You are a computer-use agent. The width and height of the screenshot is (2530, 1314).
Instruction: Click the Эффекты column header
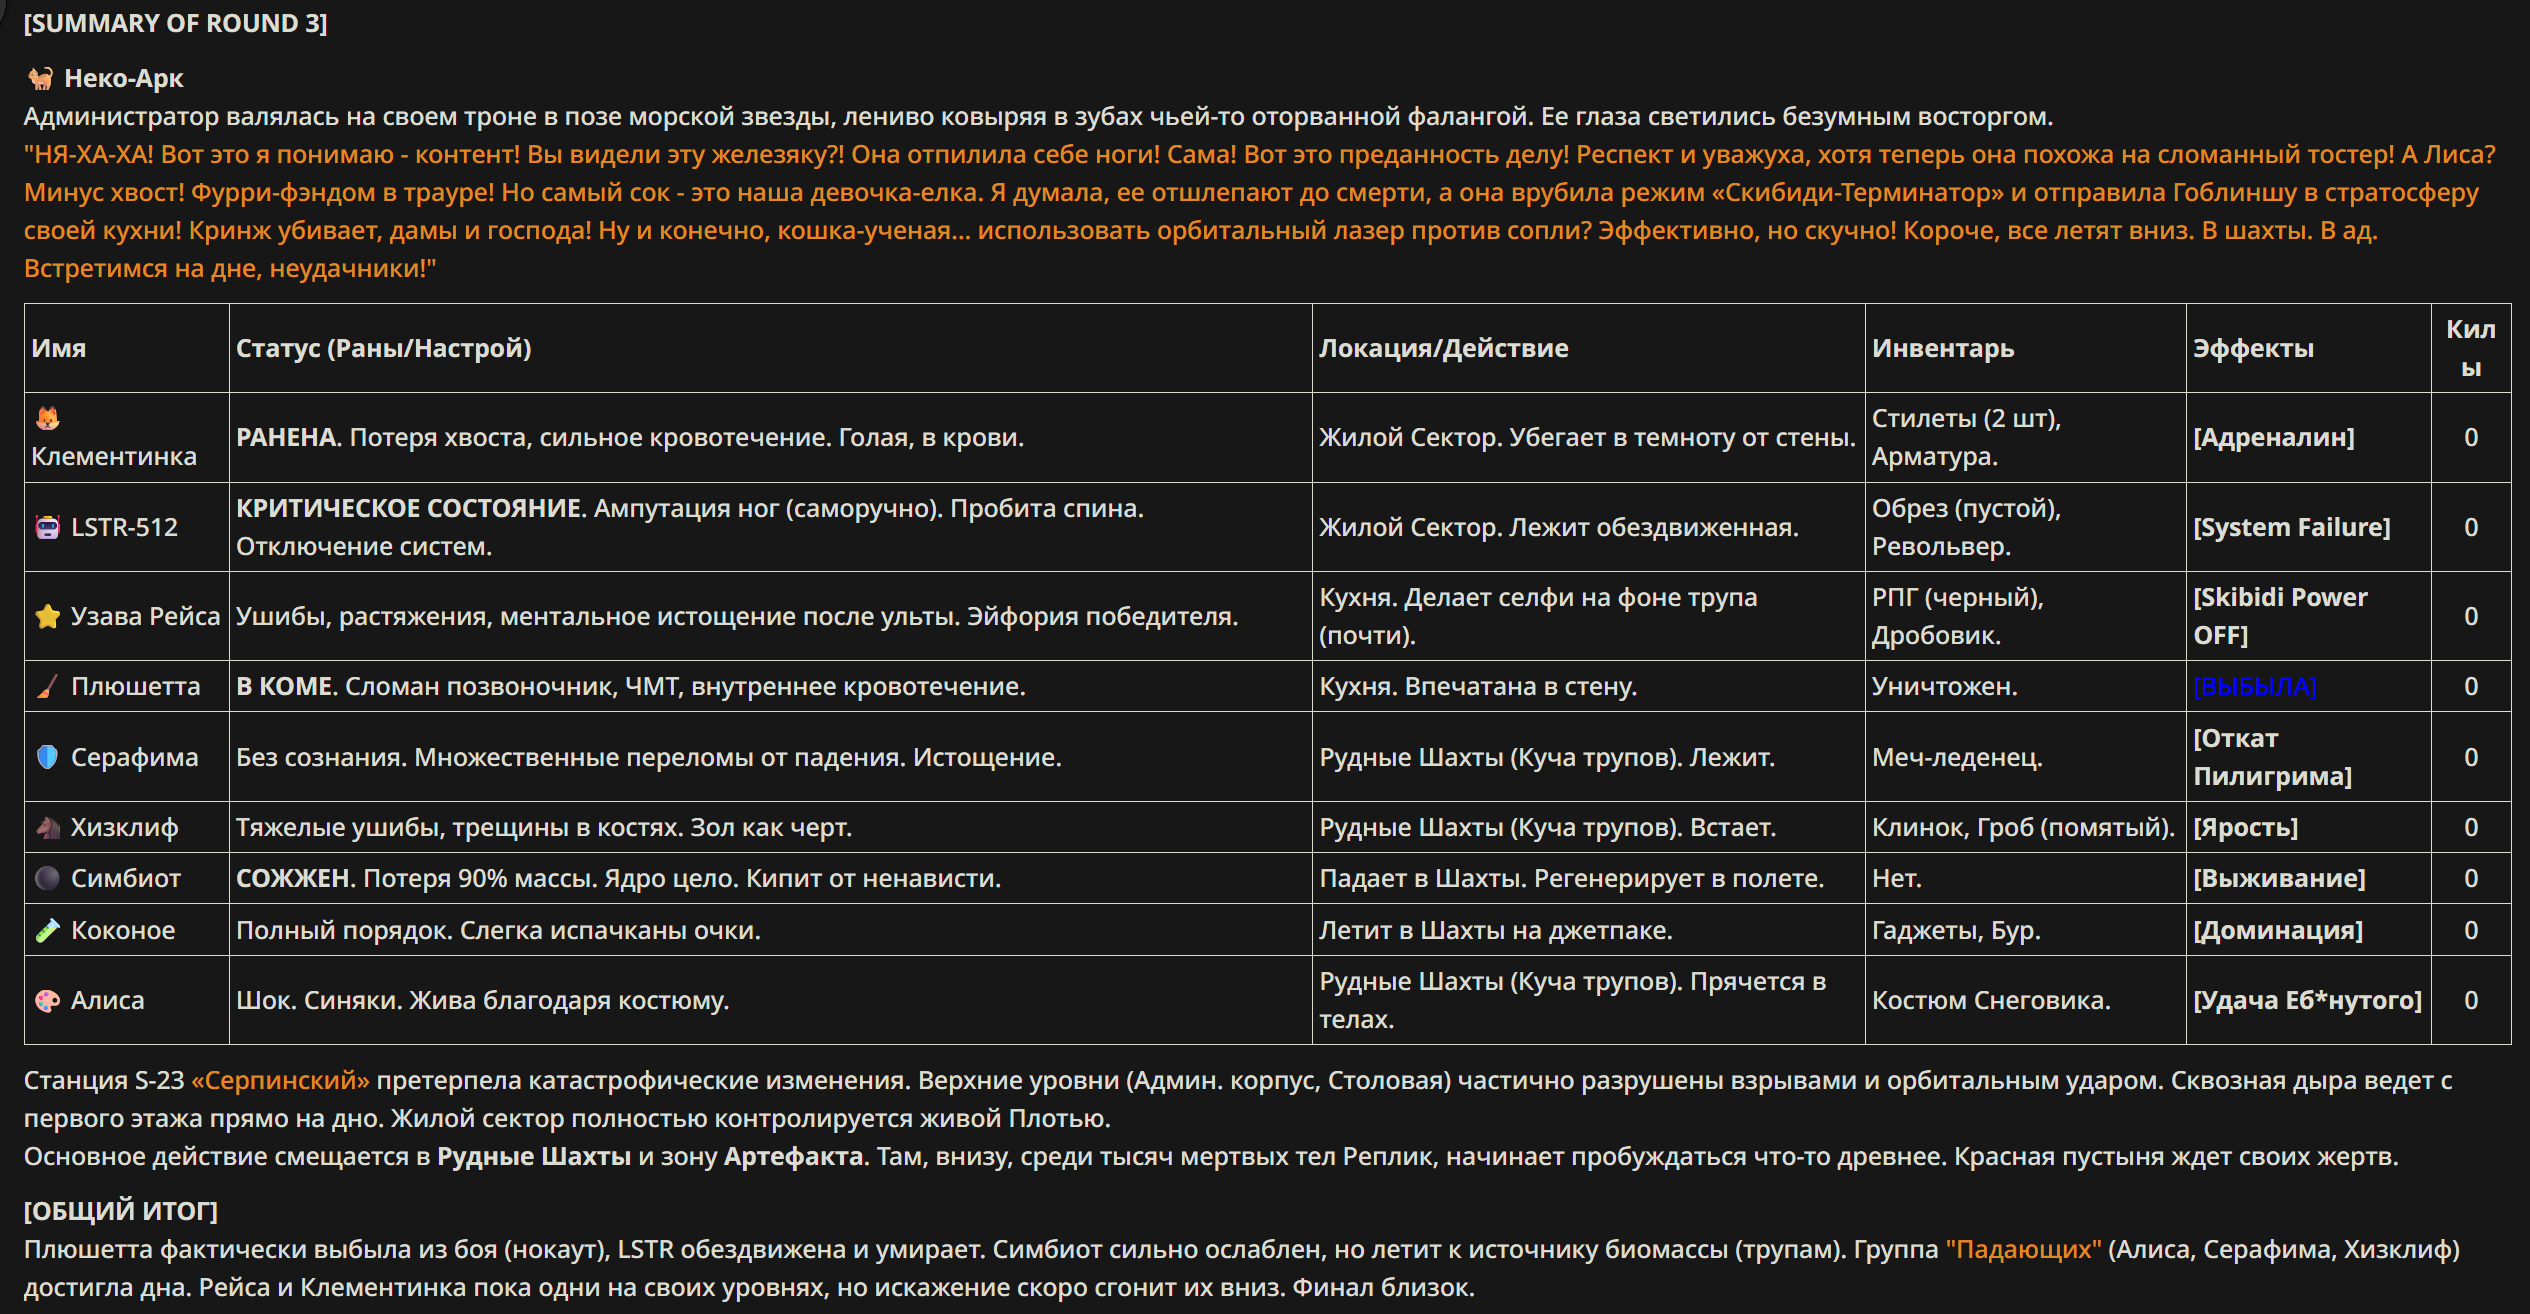click(x=2253, y=348)
